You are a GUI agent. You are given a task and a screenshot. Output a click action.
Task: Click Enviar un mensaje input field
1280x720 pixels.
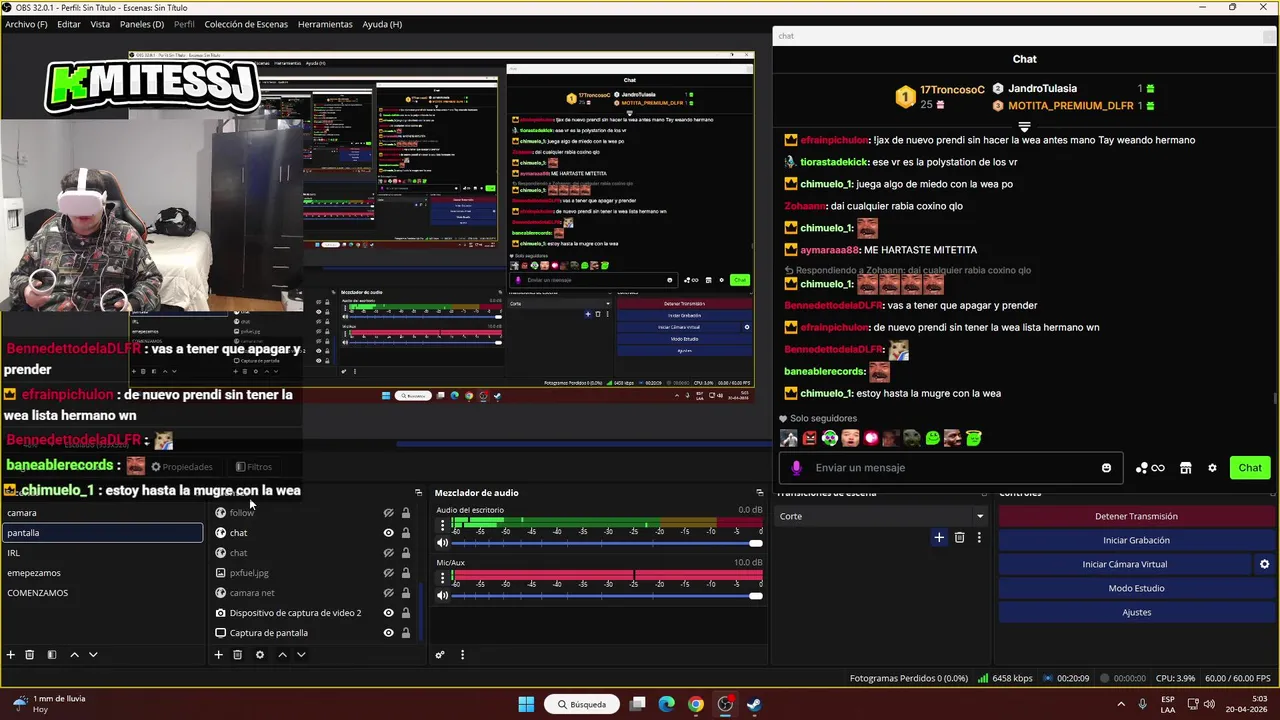950,468
